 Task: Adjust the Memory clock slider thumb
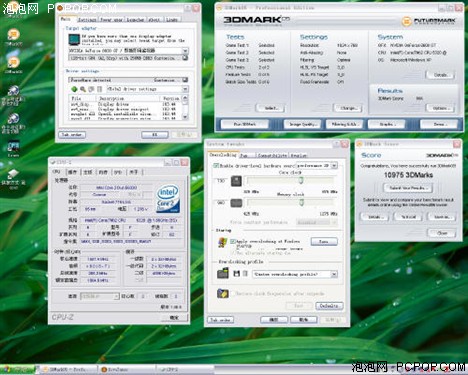(x=301, y=203)
